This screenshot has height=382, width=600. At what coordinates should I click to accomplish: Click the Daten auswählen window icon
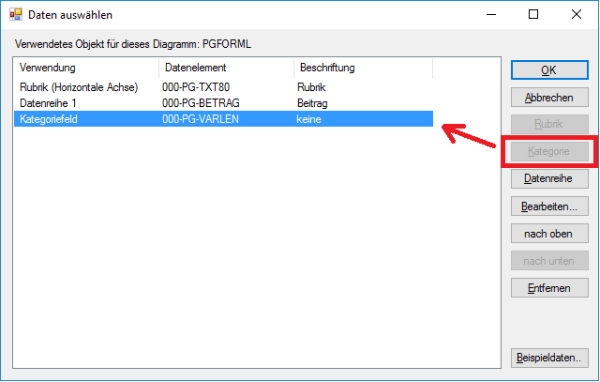[16, 15]
